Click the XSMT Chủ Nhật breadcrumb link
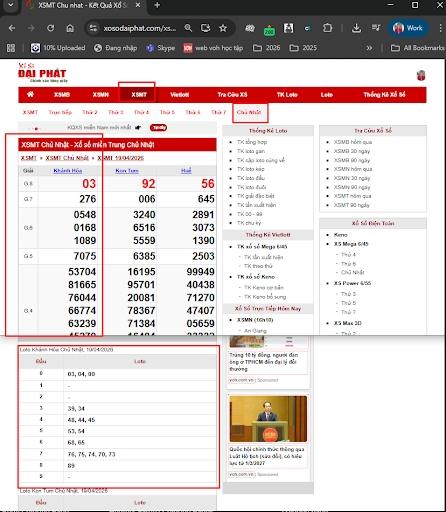The width and height of the screenshot is (446, 512). [67, 158]
